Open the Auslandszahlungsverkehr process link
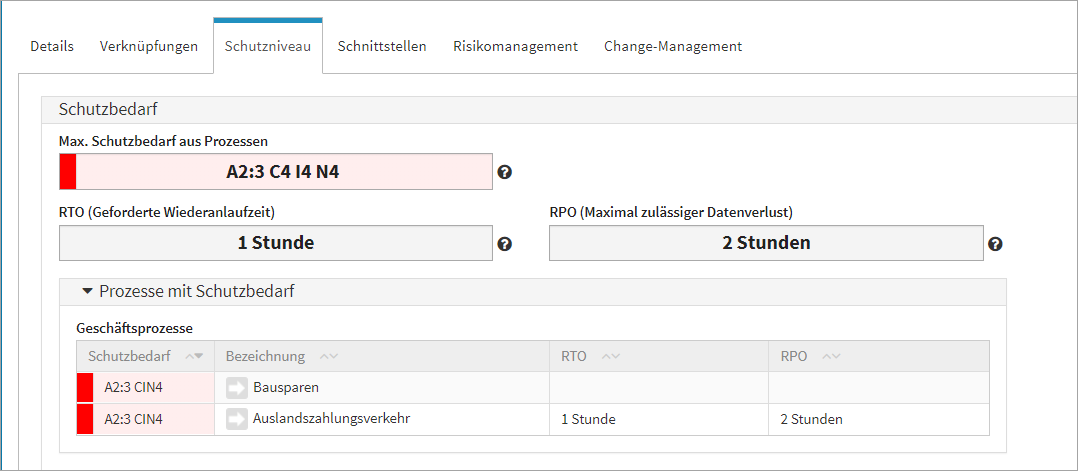1078x471 pixels. click(331, 420)
